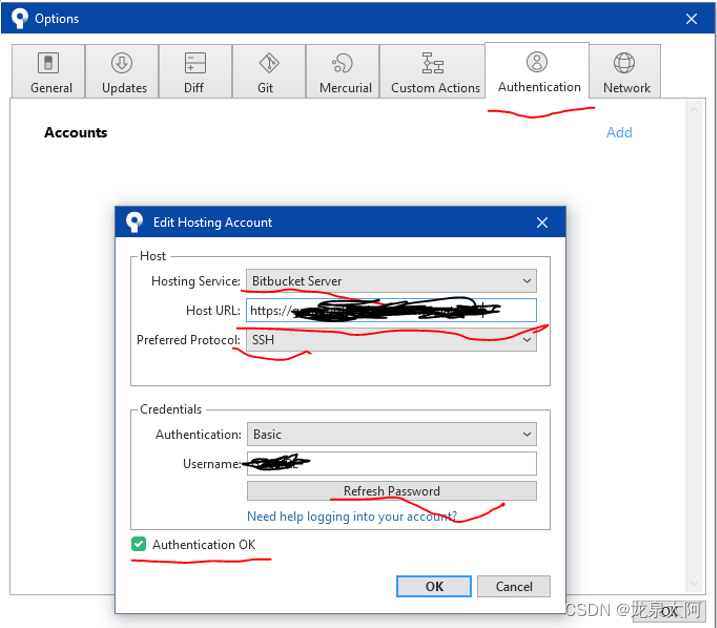The image size is (717, 628).
Task: Select the Git tab
Action: point(269,71)
